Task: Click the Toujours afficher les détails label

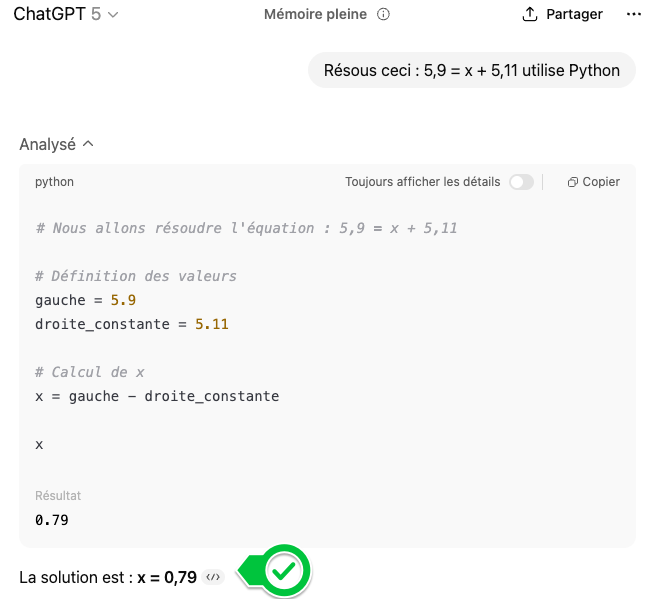Action: 422,182
